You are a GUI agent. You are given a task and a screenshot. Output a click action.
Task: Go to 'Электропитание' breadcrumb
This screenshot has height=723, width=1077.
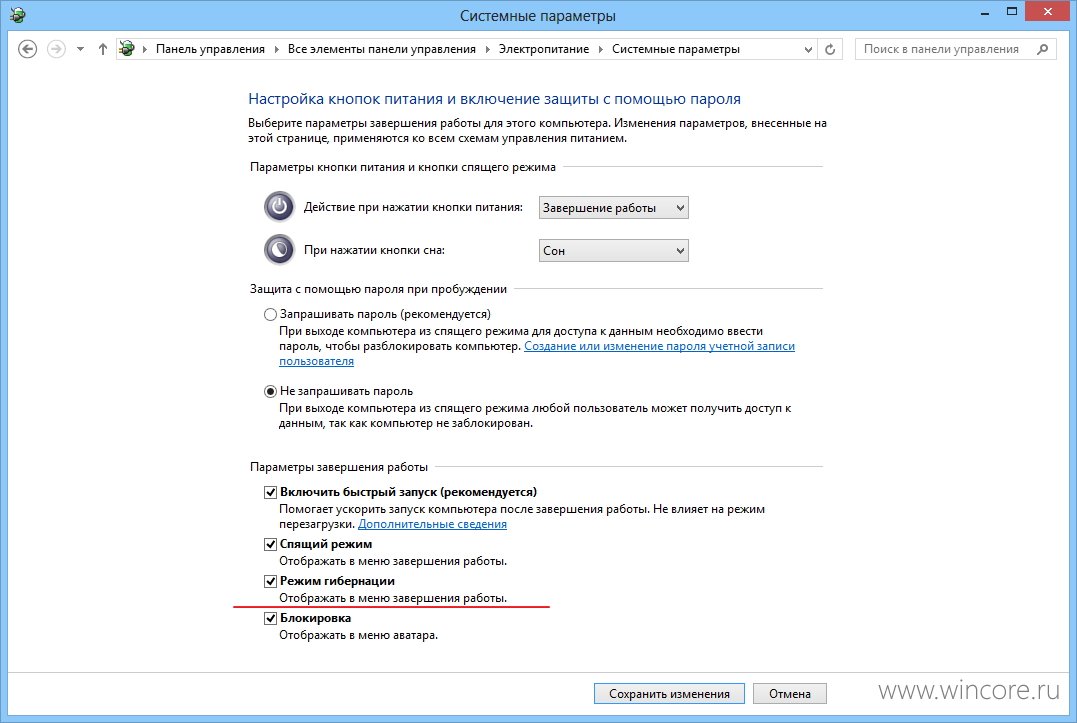tap(544, 49)
